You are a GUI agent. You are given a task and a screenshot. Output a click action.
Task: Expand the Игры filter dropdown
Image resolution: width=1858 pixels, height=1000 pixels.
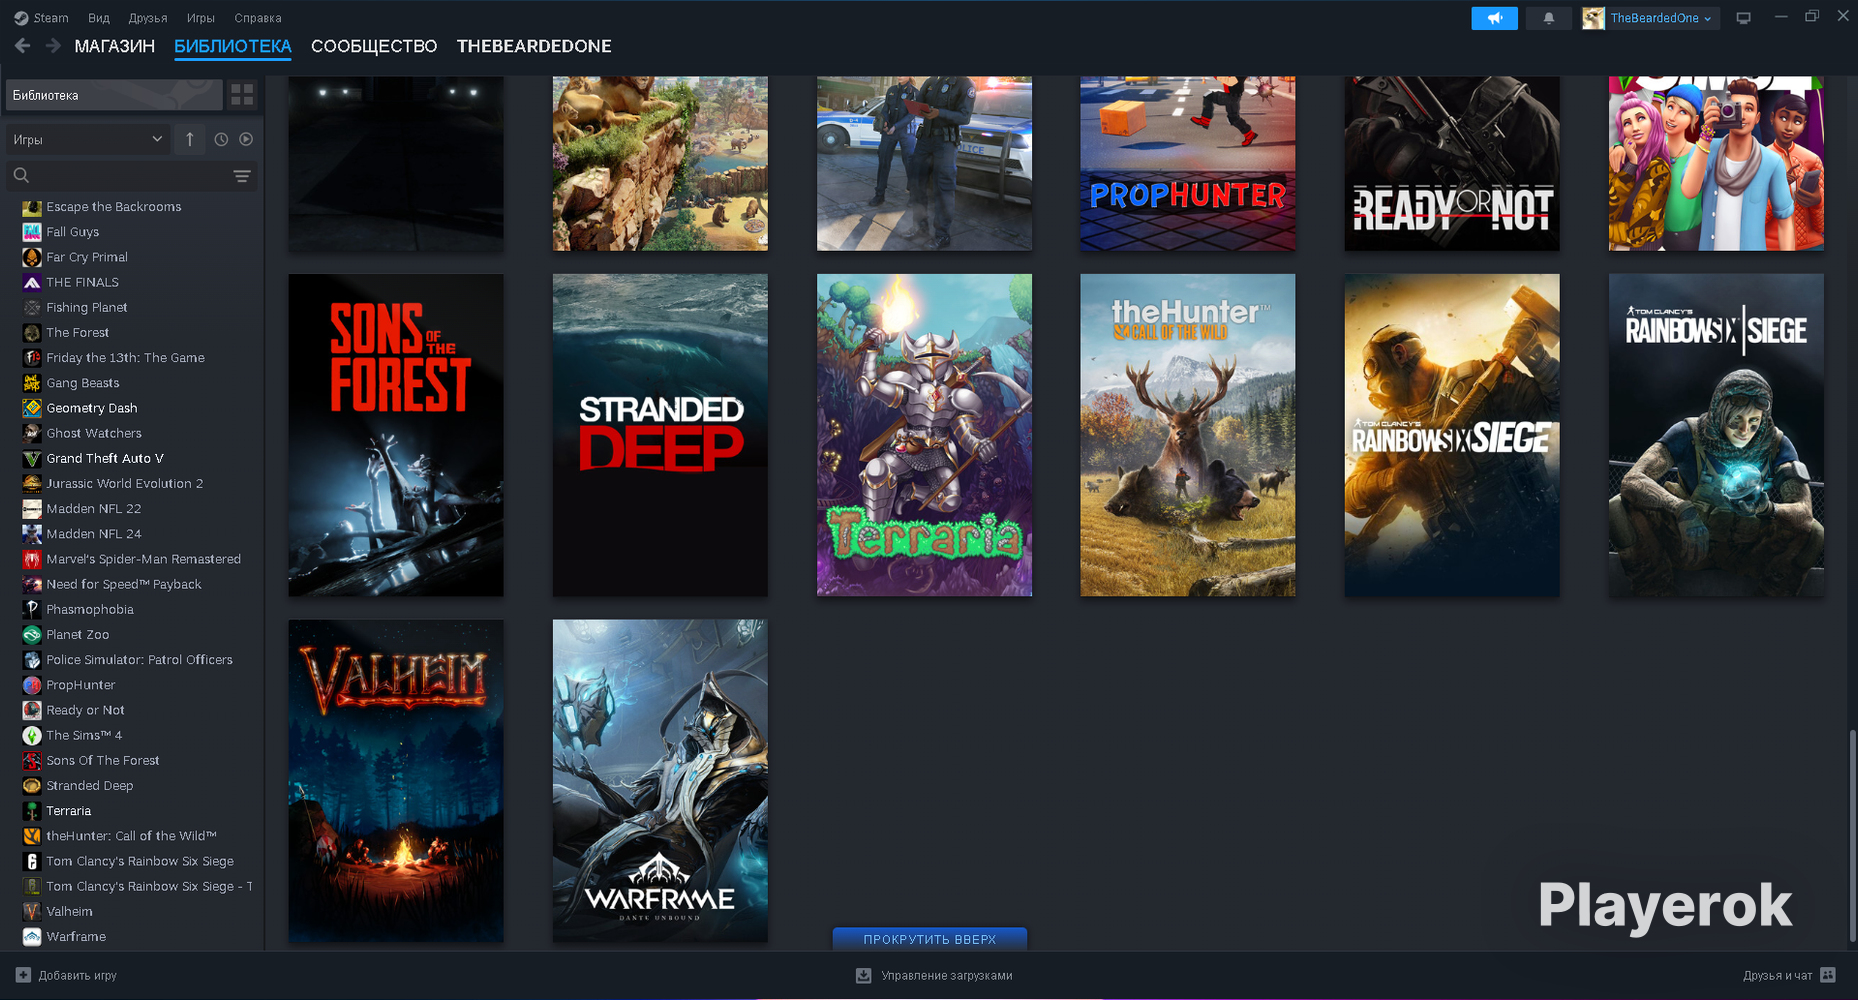coord(87,140)
